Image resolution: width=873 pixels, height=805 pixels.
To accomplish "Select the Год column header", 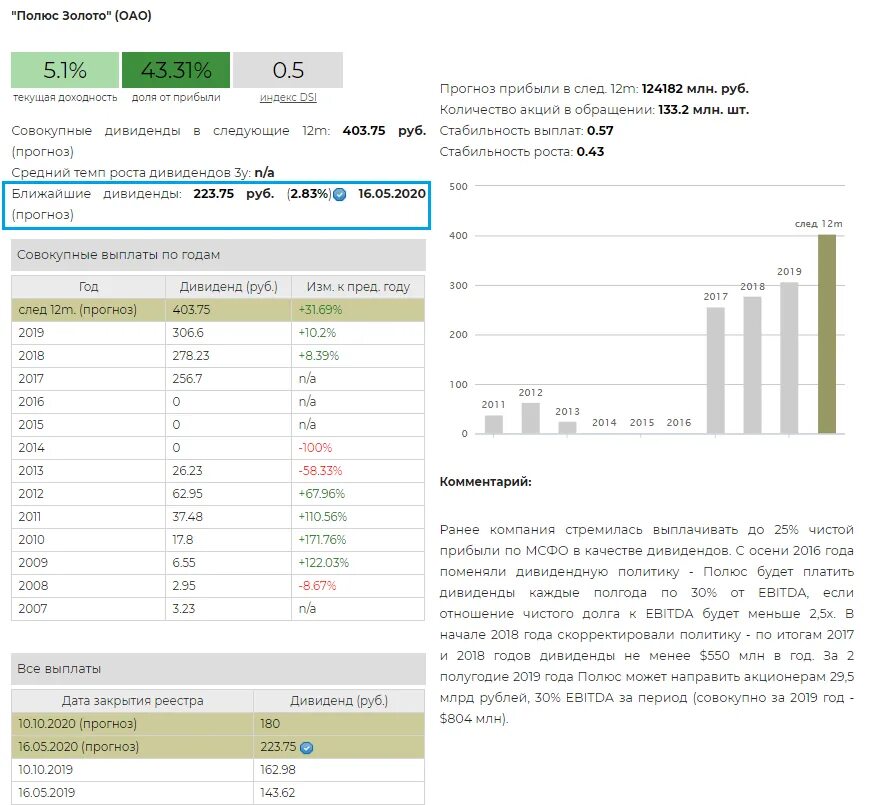I will tap(89, 287).
